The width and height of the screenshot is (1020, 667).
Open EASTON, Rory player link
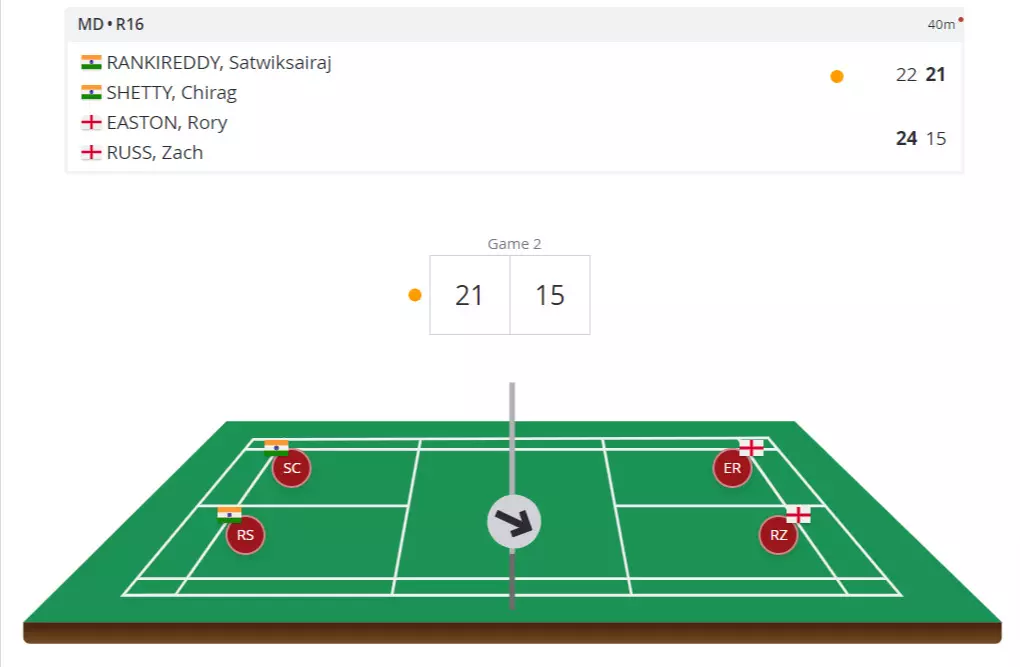166,123
